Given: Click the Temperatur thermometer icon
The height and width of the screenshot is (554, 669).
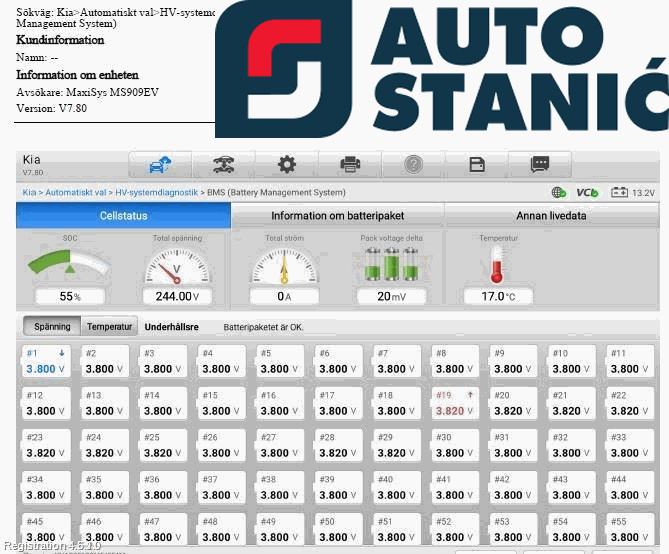Looking at the screenshot, I should (x=497, y=265).
